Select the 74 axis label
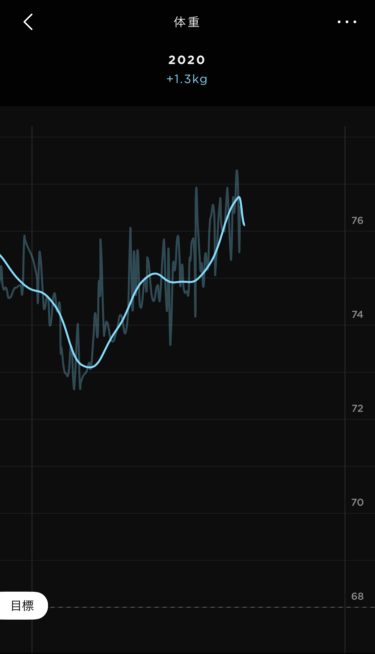This screenshot has width=375, height=654. (357, 314)
